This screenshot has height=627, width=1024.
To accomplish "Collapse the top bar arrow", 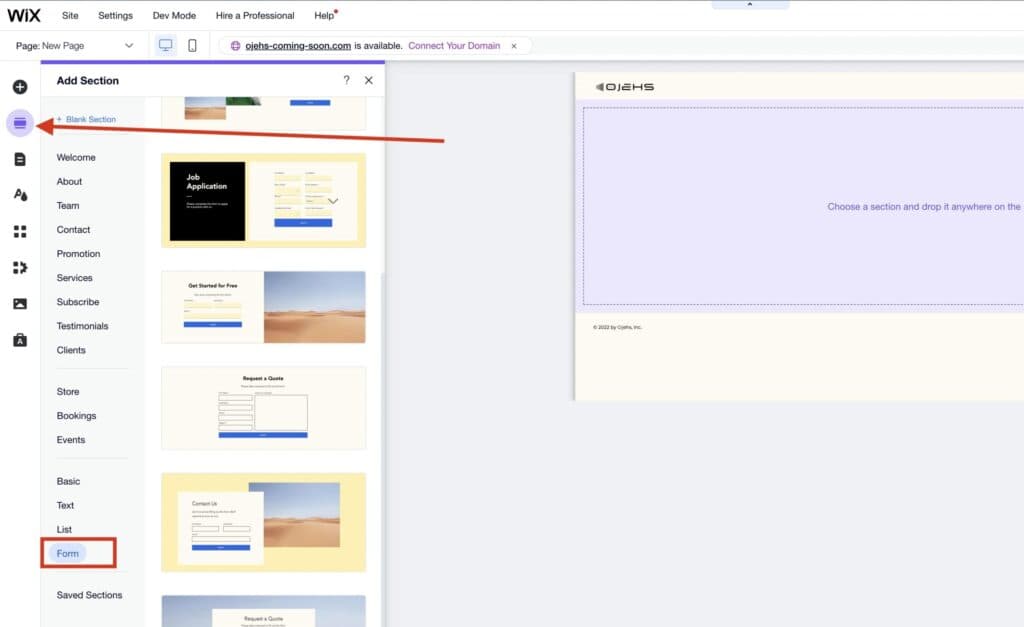I will [x=750, y=5].
